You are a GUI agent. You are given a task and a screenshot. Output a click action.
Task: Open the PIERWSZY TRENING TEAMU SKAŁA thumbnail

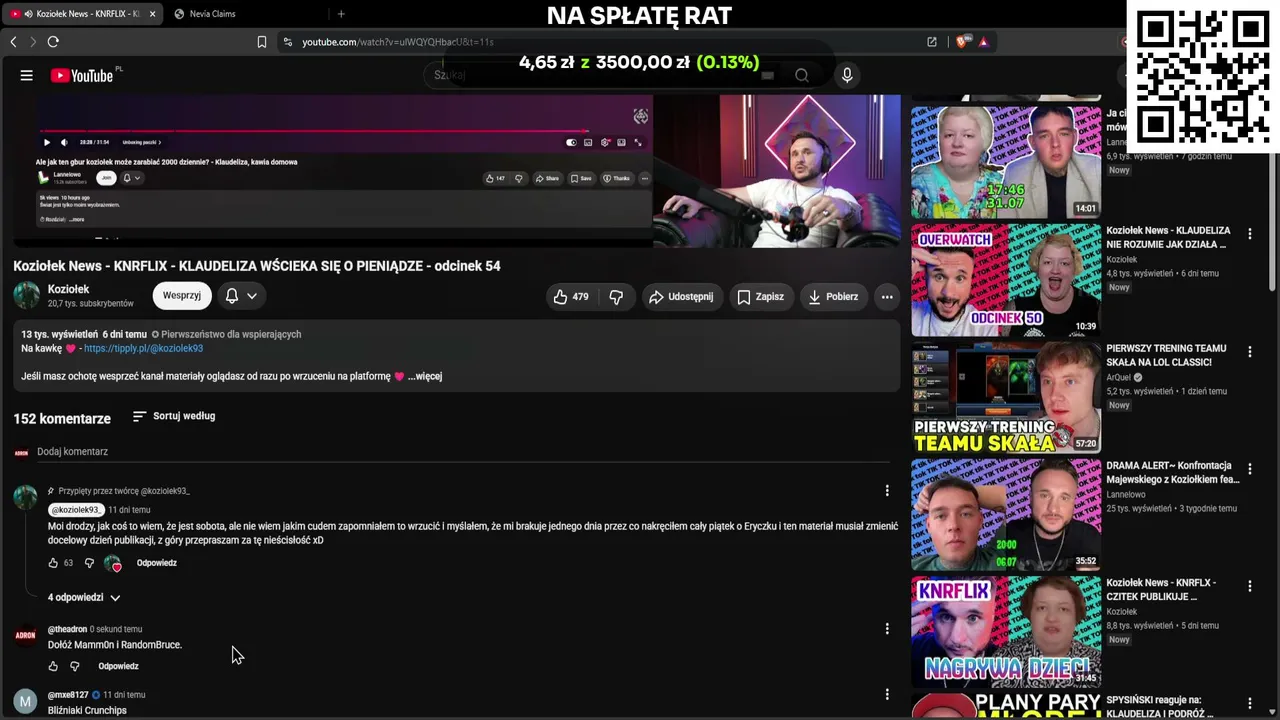click(1006, 398)
